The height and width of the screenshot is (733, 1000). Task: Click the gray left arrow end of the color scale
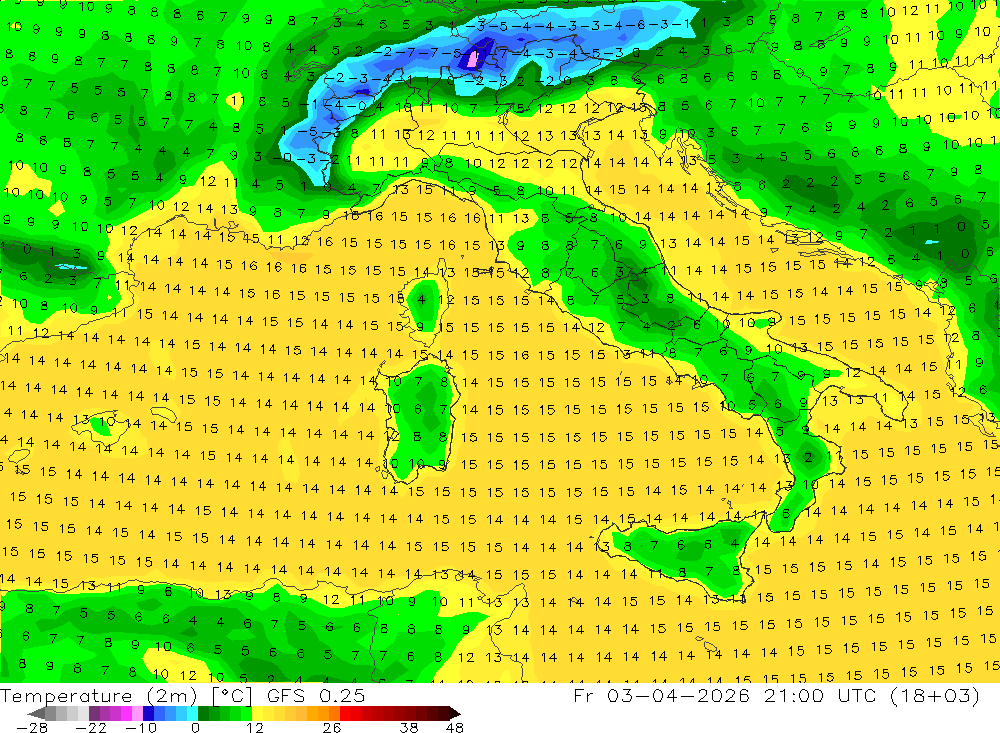pyautogui.click(x=37, y=713)
